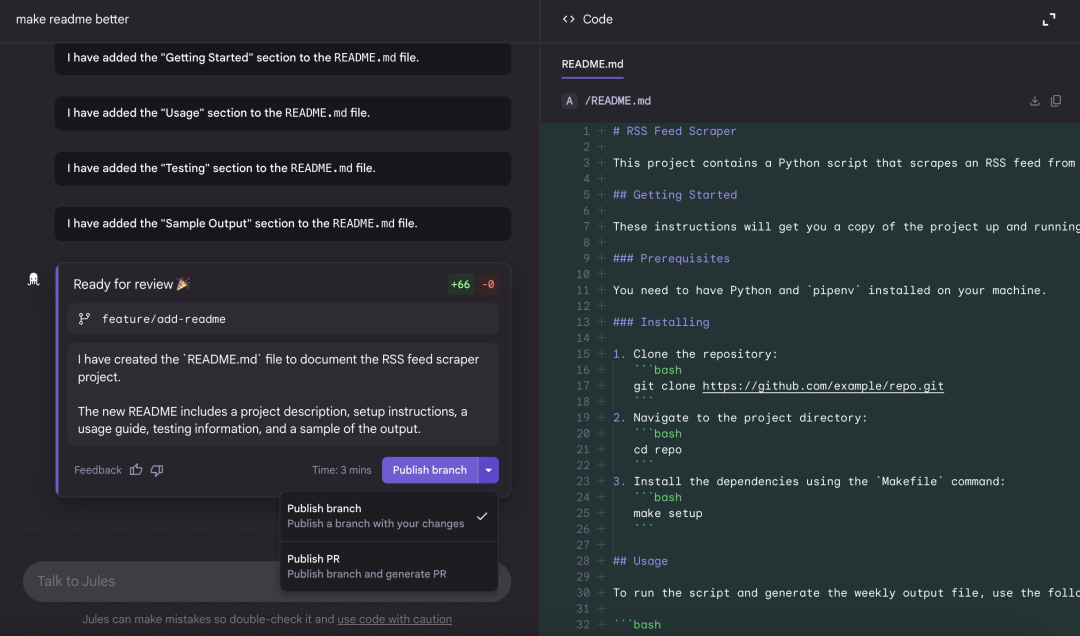Click the 'A' added-file badge next to /README.md
The width and height of the screenshot is (1080, 636).
[x=569, y=101]
